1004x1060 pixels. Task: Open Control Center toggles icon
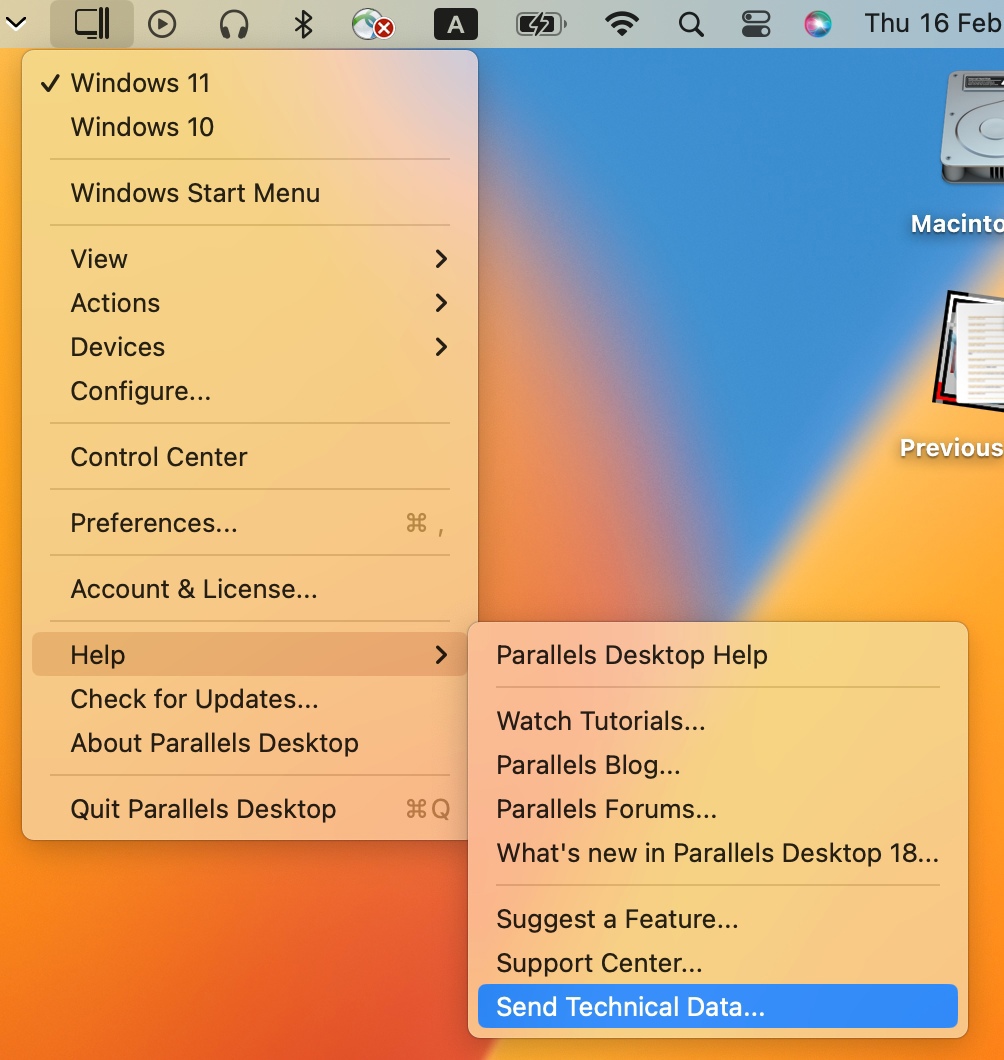pos(756,23)
